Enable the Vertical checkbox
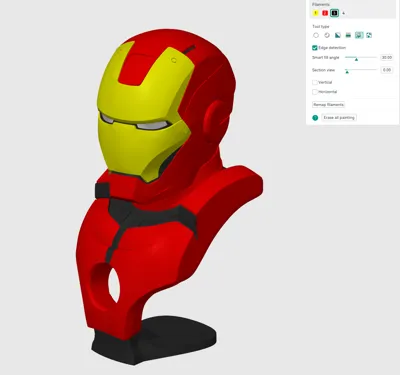Image resolution: width=400 pixels, height=375 pixels. (315, 82)
